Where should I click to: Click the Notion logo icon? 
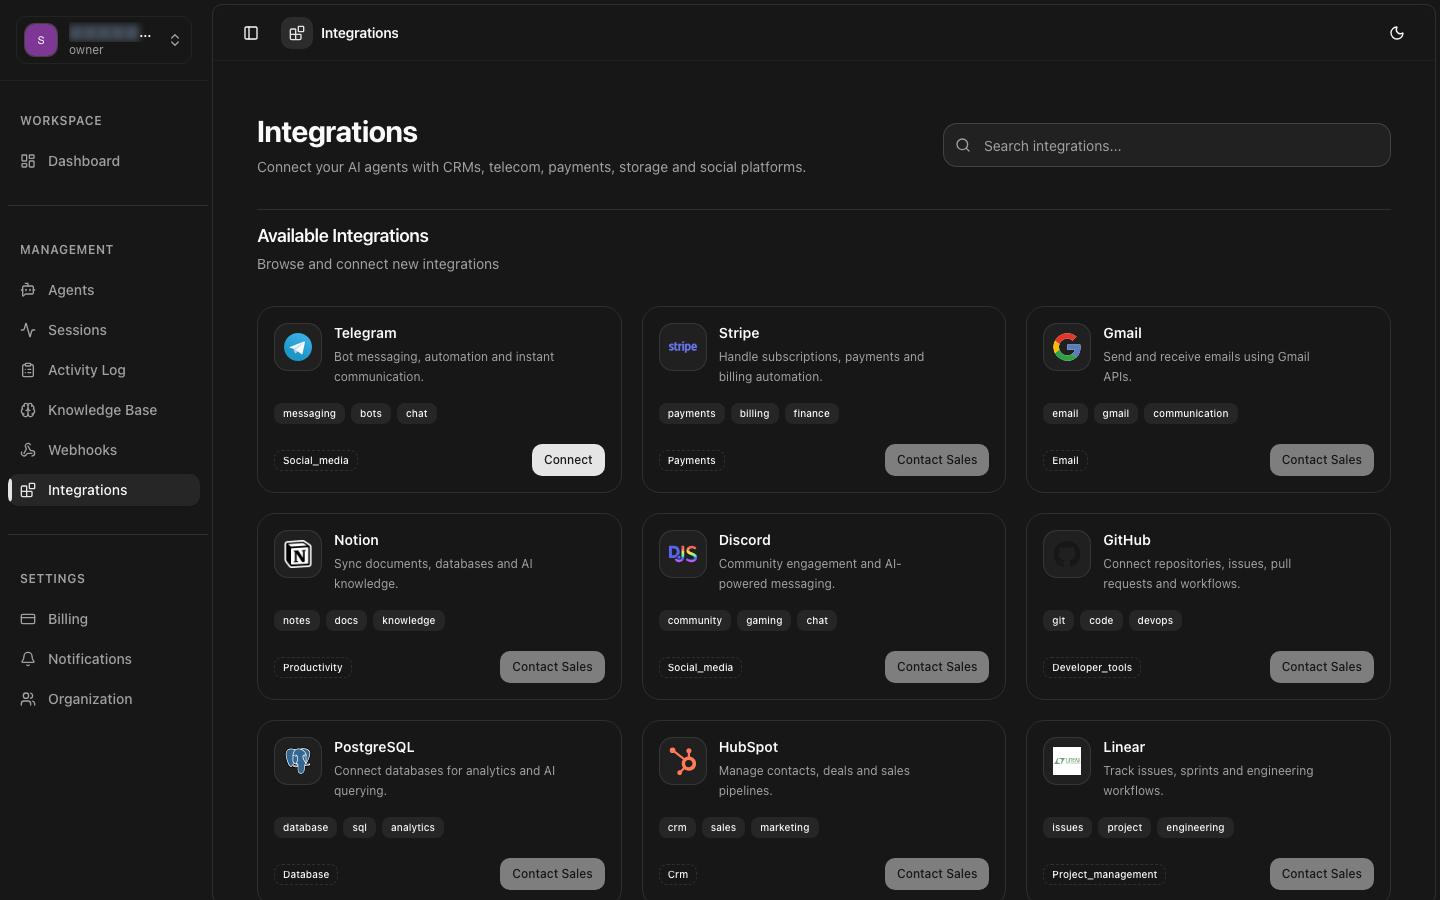298,554
